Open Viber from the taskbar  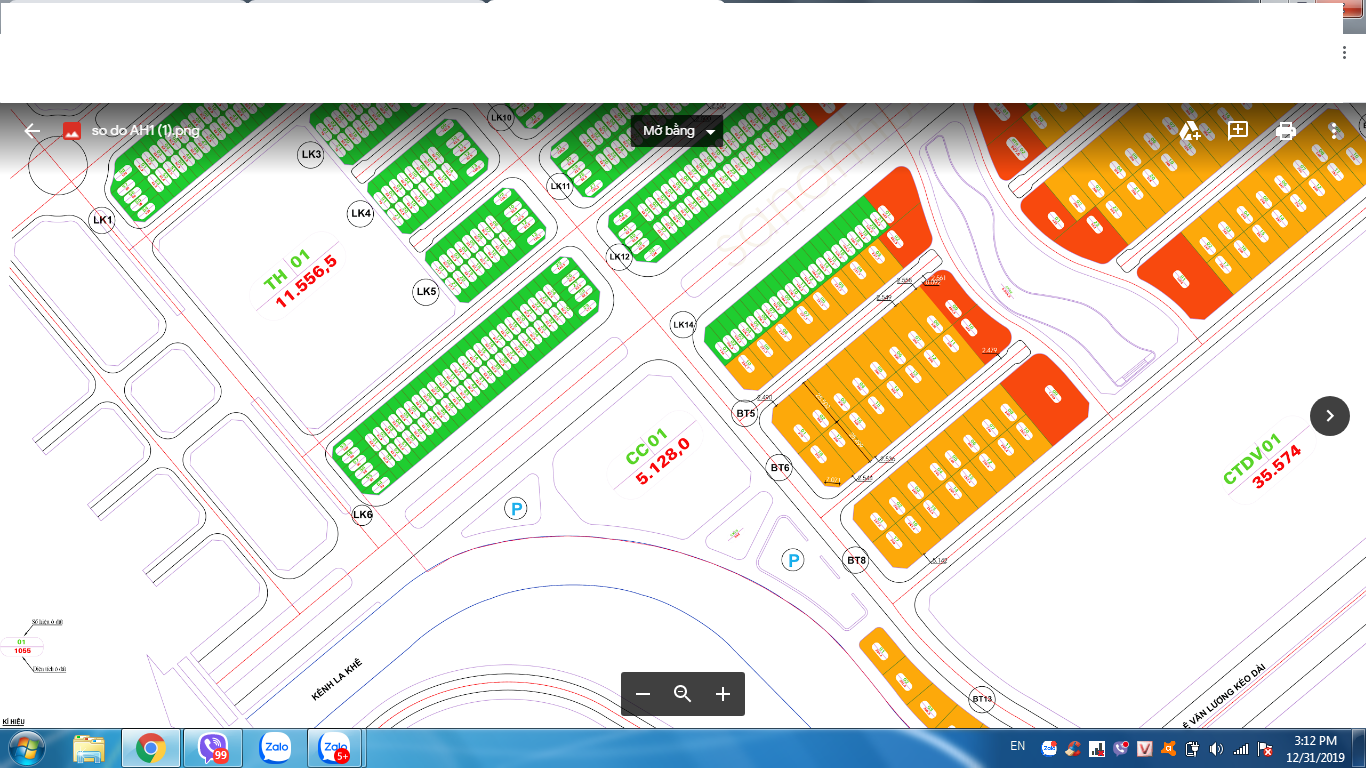213,748
